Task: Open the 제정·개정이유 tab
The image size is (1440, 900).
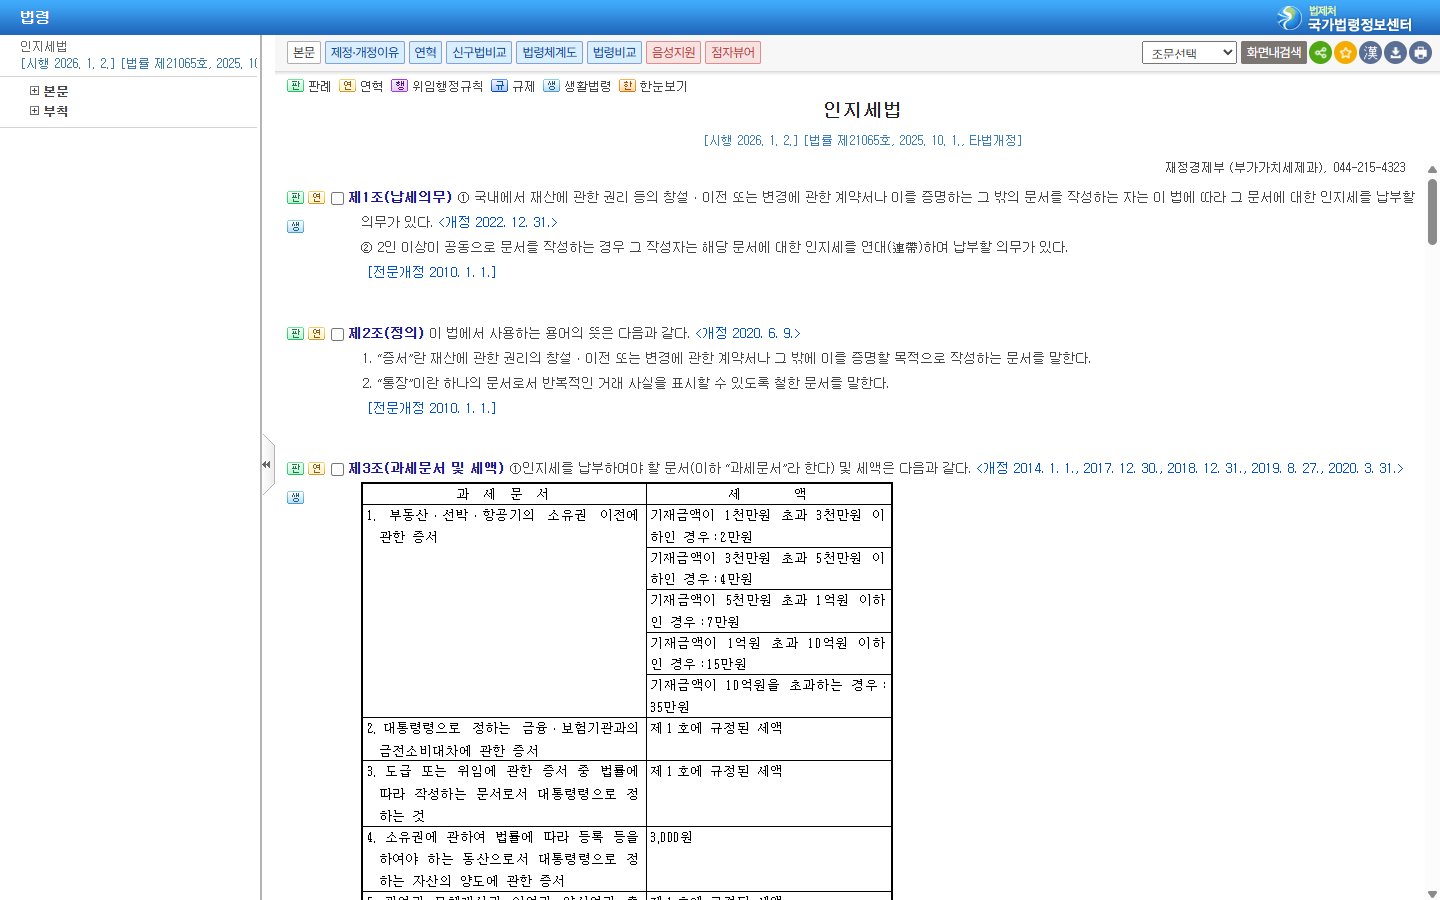Action: 365,52
